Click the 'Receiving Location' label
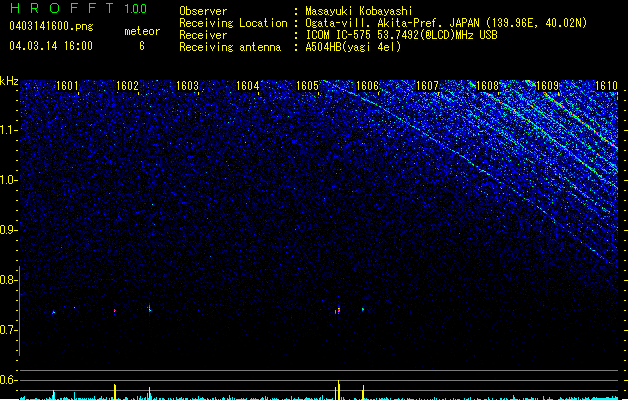The height and width of the screenshot is (400, 629). [233, 23]
